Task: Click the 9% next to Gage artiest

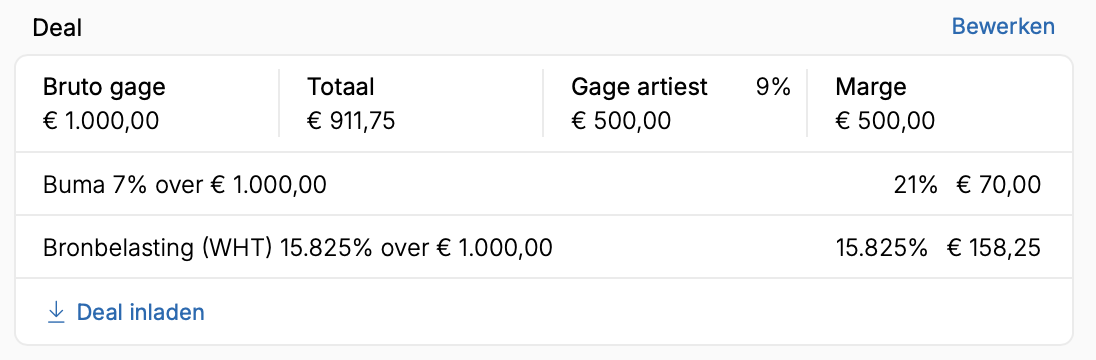Action: pos(773,87)
